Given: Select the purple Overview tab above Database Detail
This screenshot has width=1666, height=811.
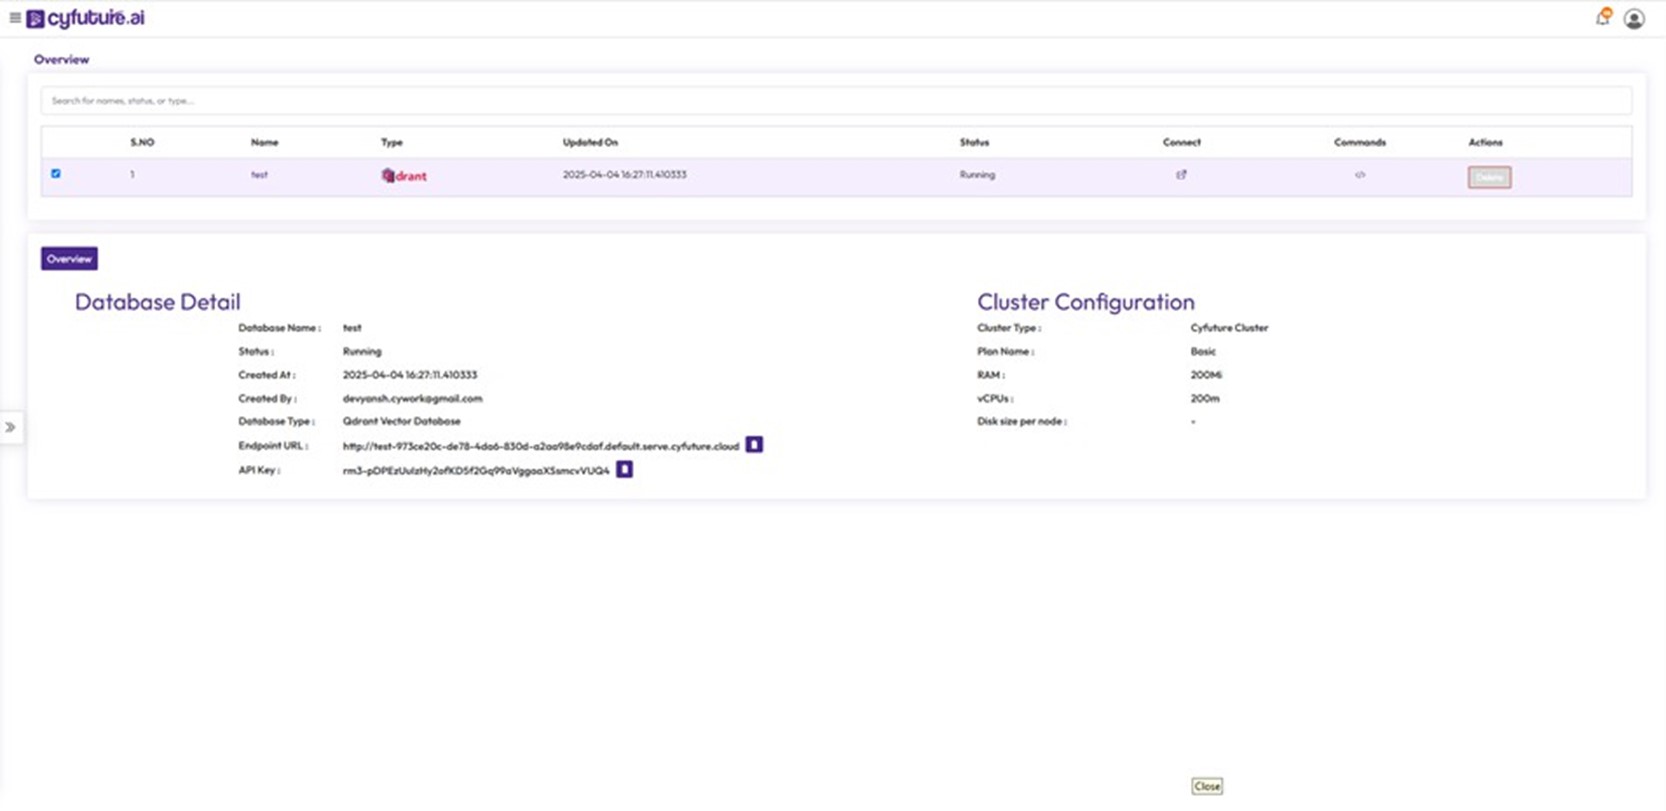Looking at the screenshot, I should [x=69, y=259].
